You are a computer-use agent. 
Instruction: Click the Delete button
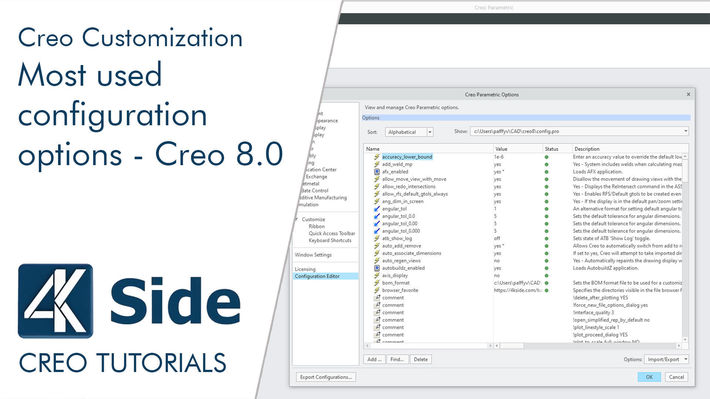[421, 359]
